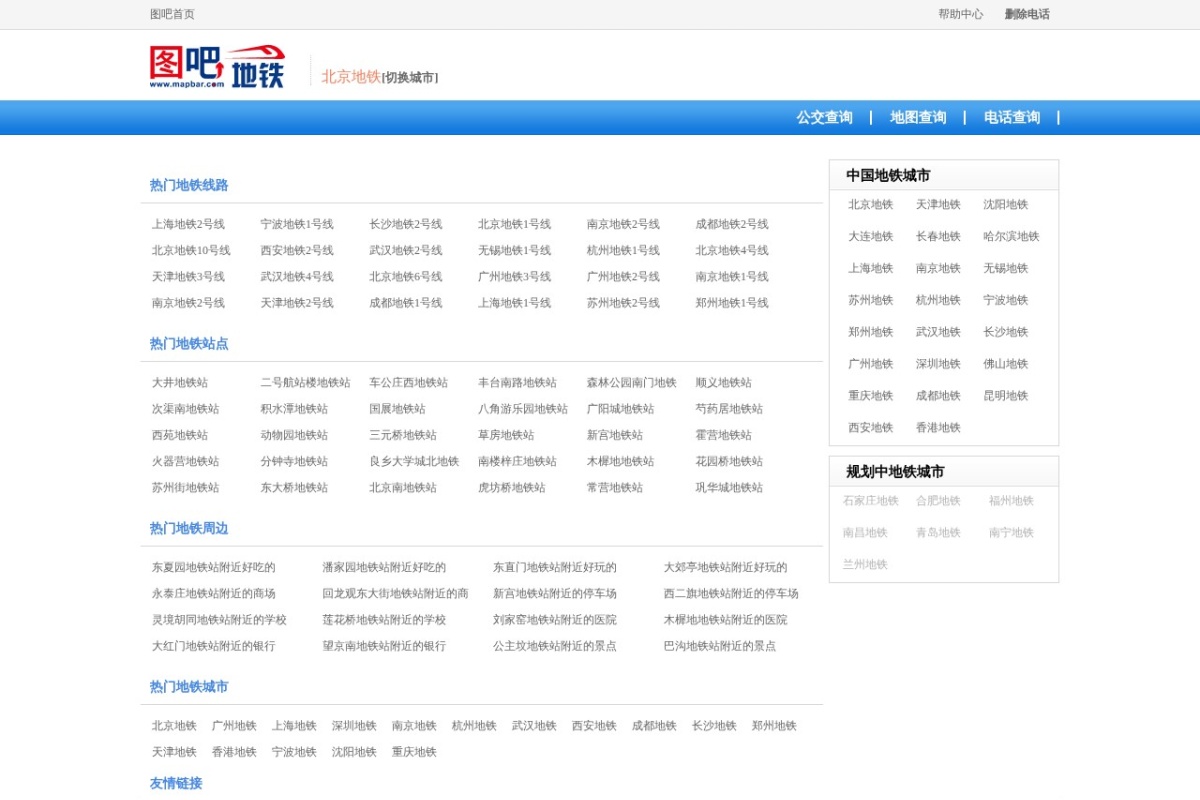Image resolution: width=1200 pixels, height=800 pixels.
Task: Click 上海地铁2号线 under 热门地铁线路
Action: [x=188, y=224]
